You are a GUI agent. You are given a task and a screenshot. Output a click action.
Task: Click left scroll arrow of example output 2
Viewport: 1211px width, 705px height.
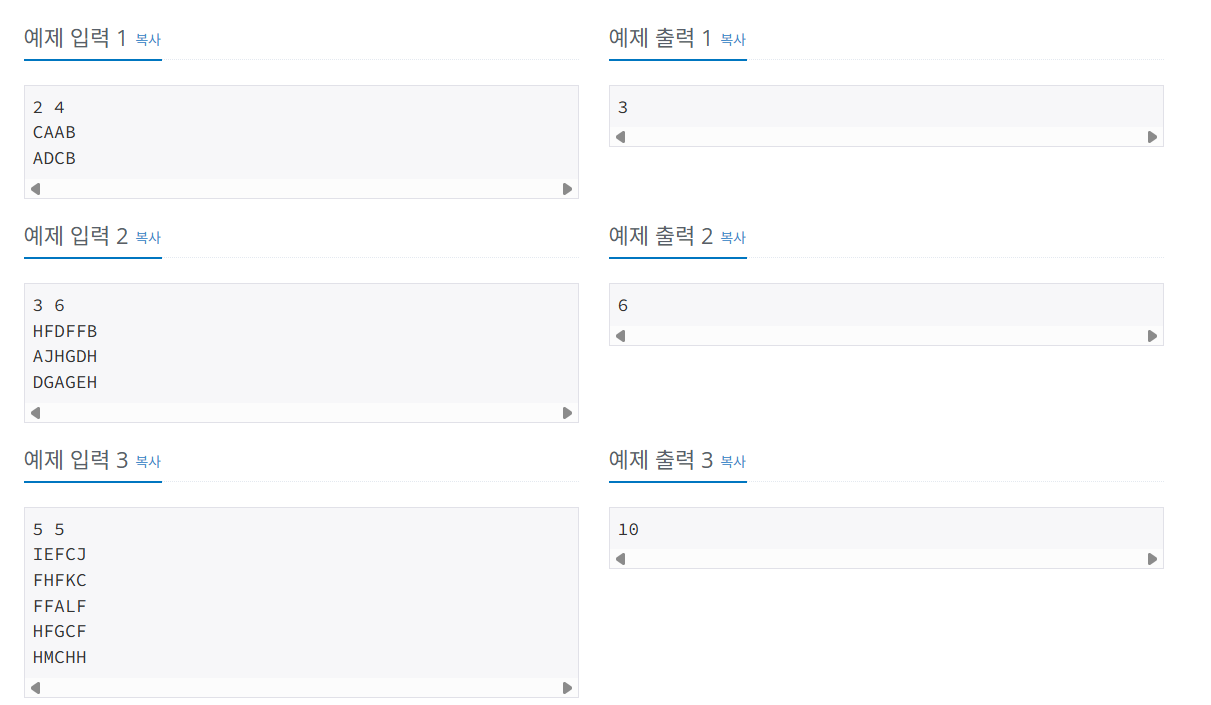620,336
